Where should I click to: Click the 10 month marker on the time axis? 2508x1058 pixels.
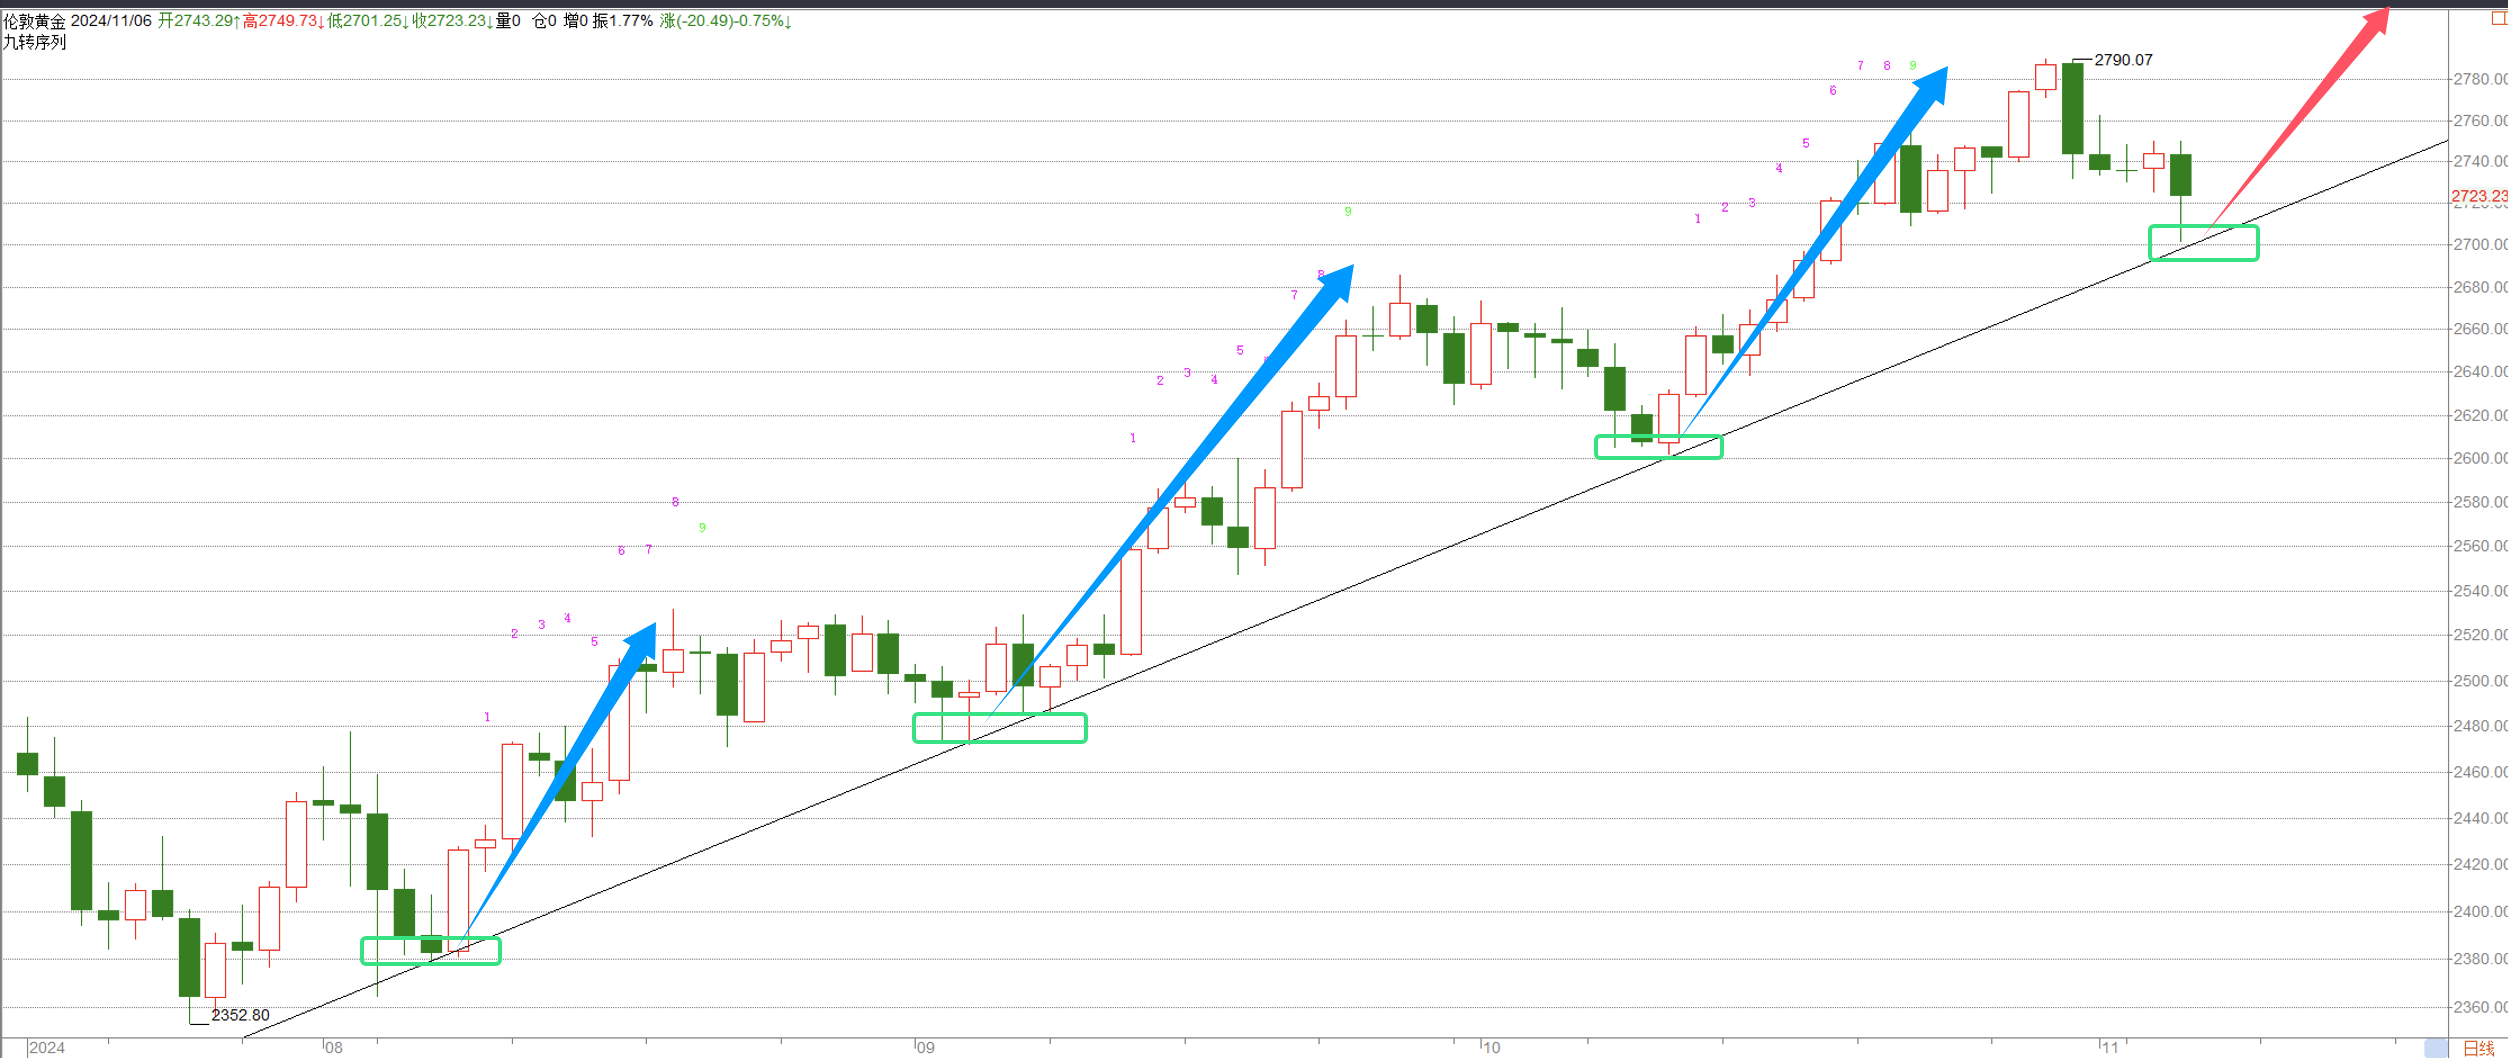coord(1492,1048)
